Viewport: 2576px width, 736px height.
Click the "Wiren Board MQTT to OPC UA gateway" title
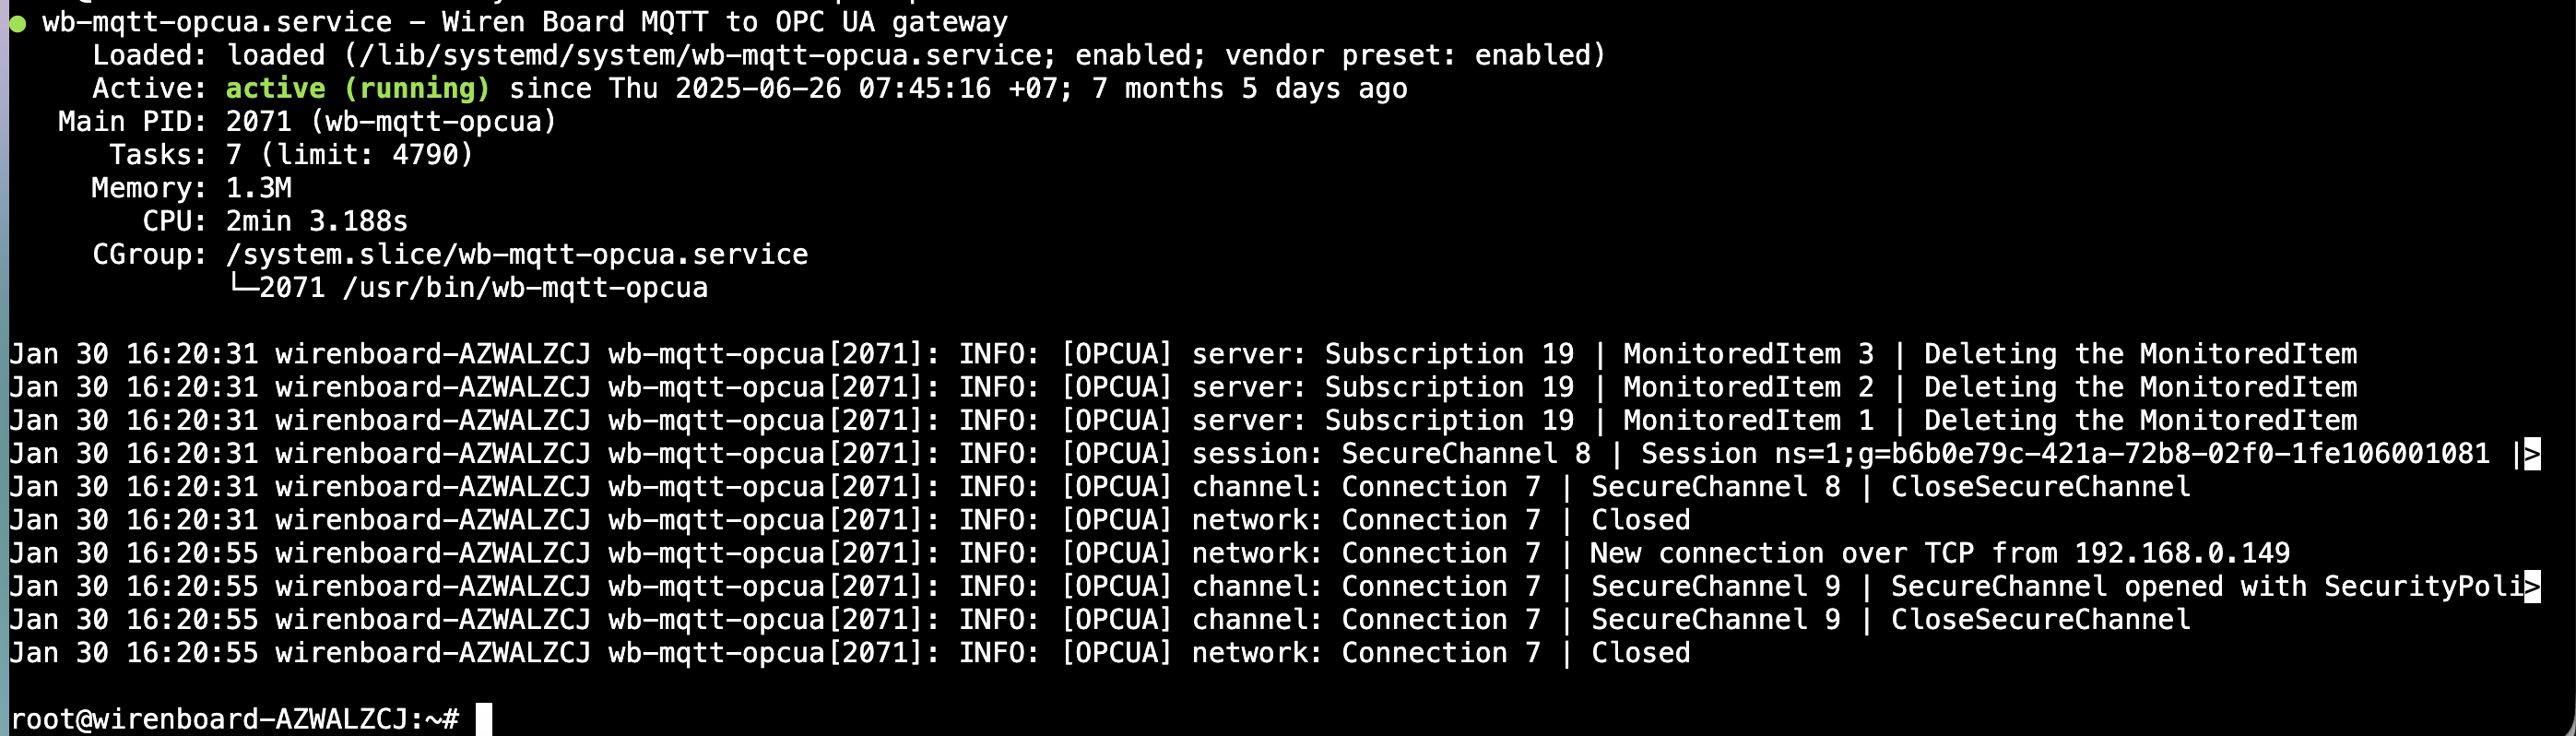coord(725,22)
